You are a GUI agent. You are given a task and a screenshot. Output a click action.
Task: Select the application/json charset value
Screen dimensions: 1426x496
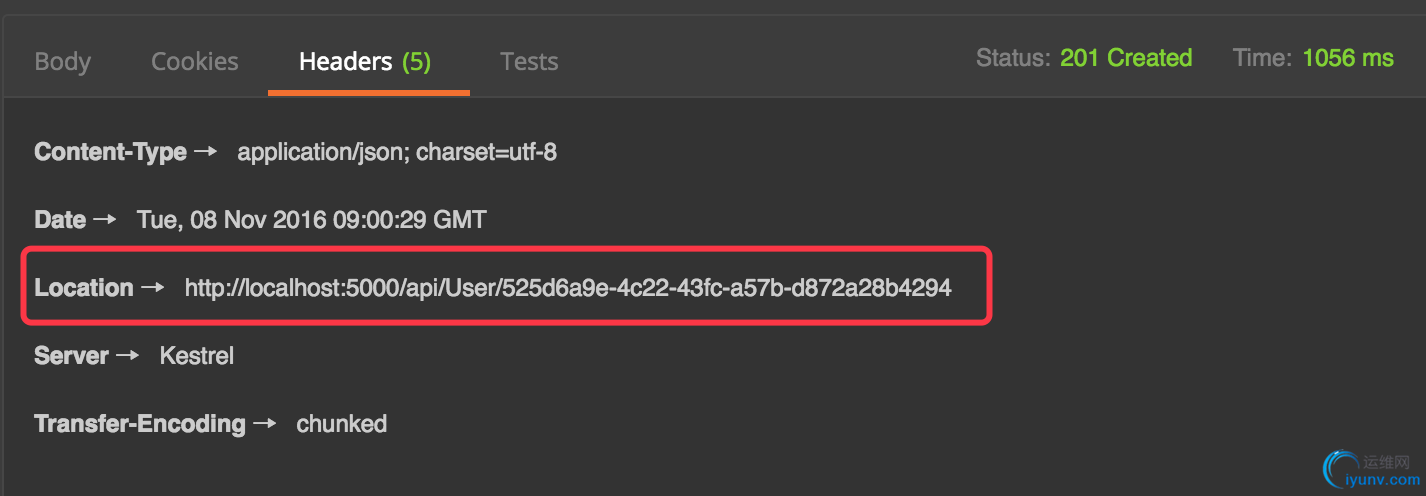397,152
